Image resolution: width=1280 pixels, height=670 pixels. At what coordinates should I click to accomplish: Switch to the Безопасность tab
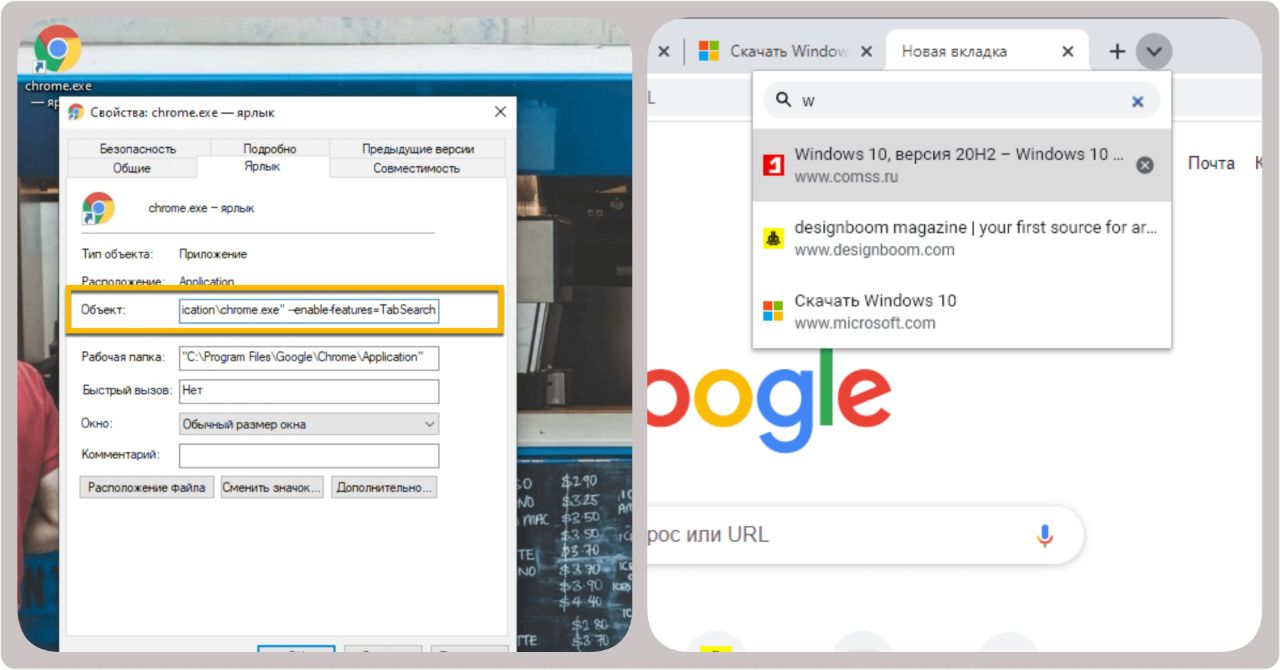point(138,149)
